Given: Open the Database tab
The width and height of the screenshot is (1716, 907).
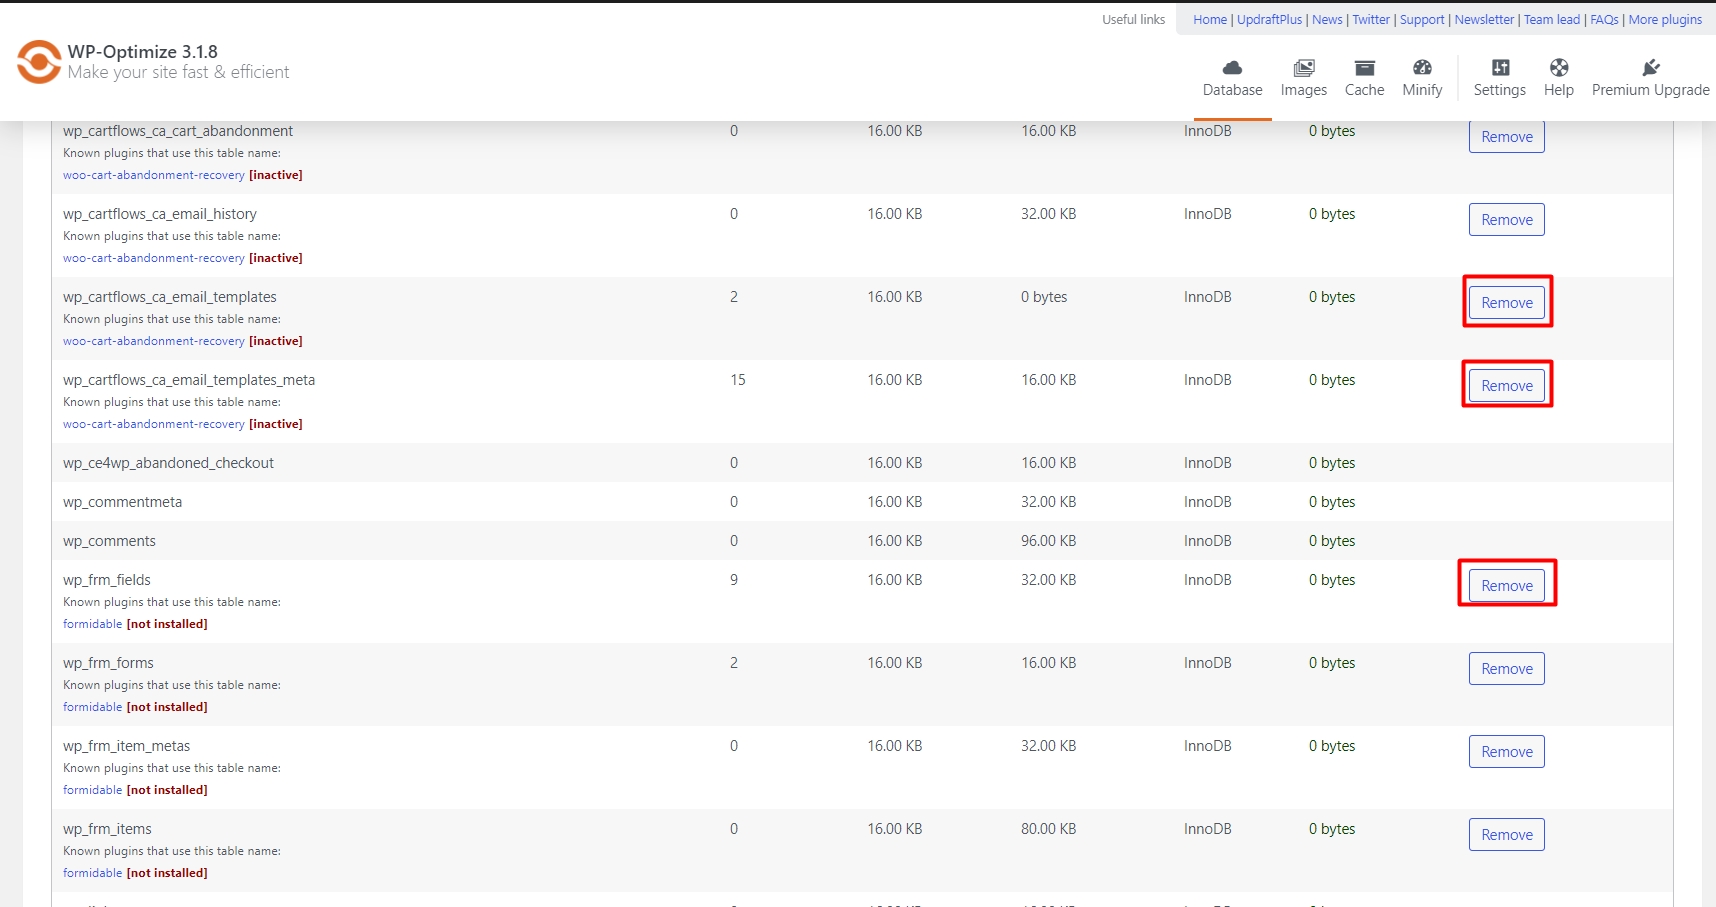Looking at the screenshot, I should tap(1232, 78).
